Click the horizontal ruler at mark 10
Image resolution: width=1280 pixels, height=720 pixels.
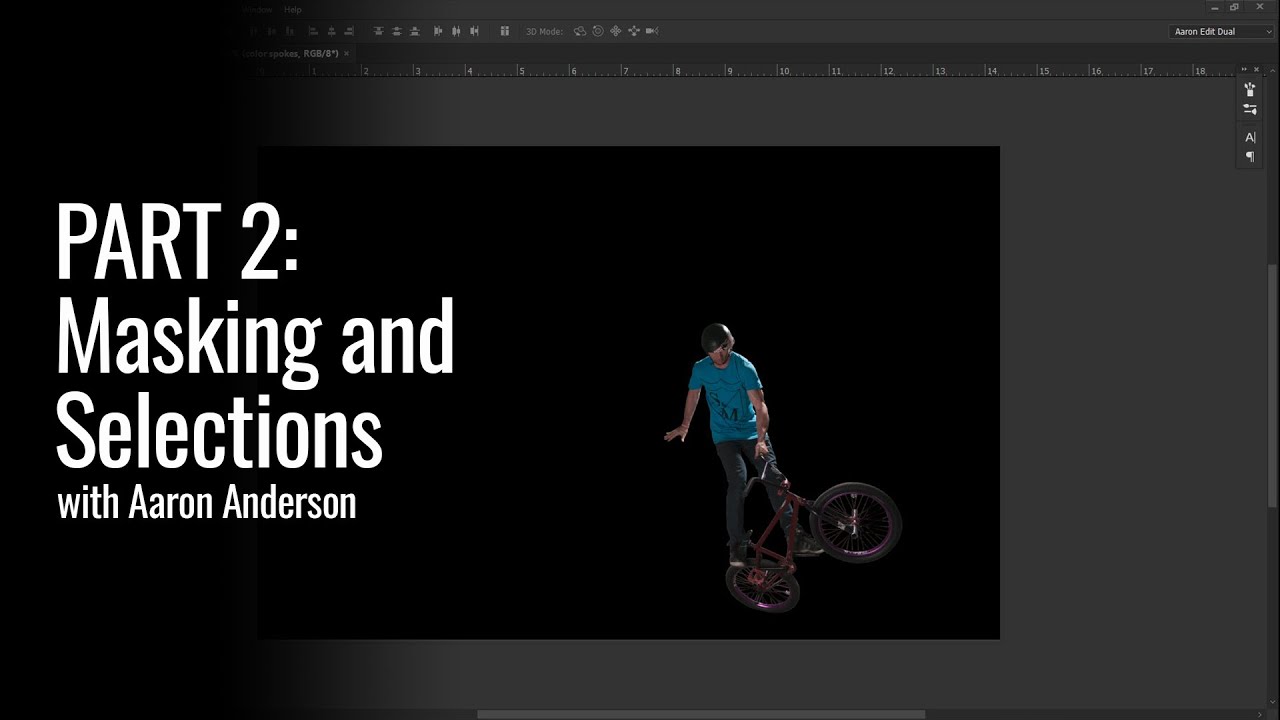pos(784,71)
